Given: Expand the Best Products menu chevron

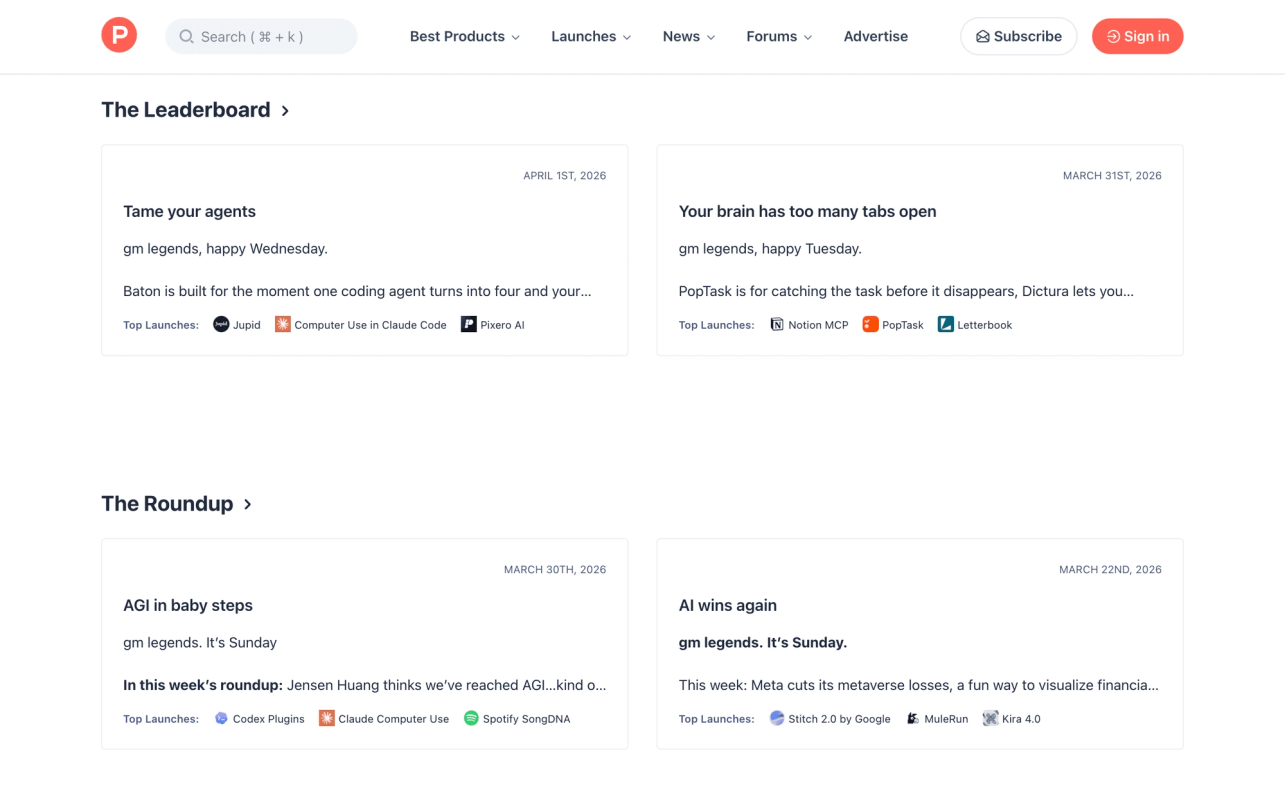Looking at the screenshot, I should click(x=516, y=37).
